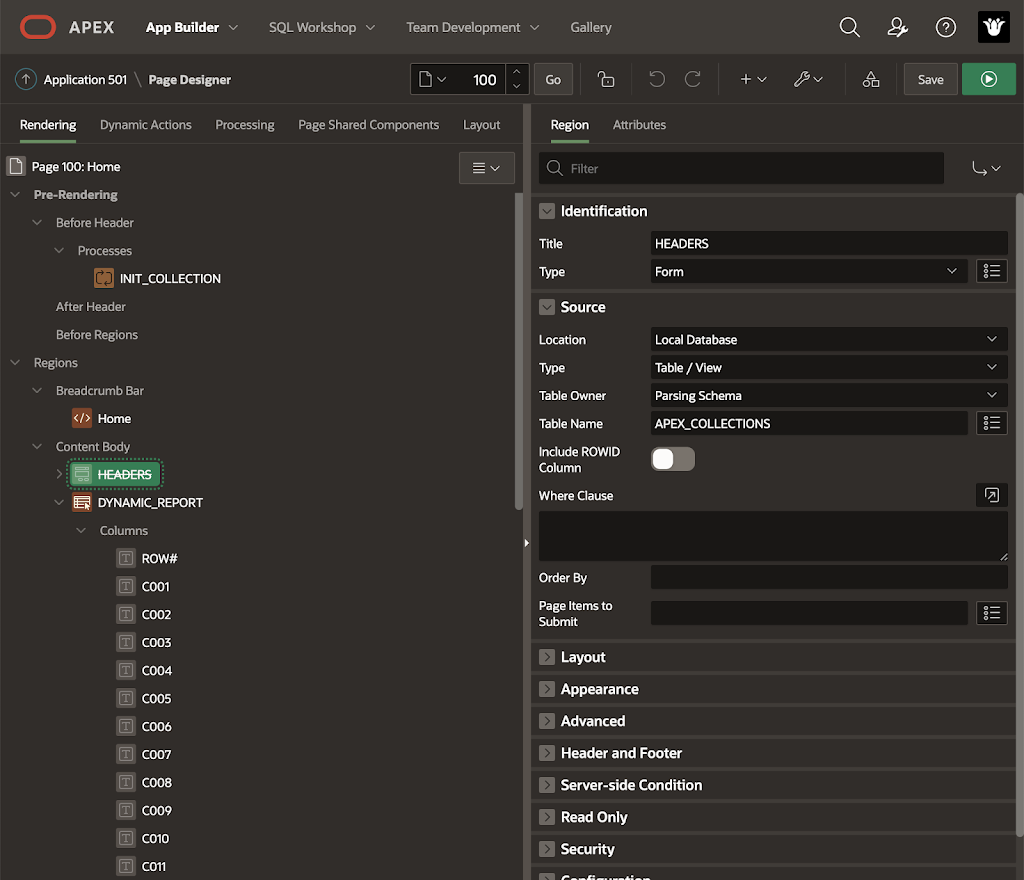
Task: Run the page with the green play button
Action: tap(988, 79)
